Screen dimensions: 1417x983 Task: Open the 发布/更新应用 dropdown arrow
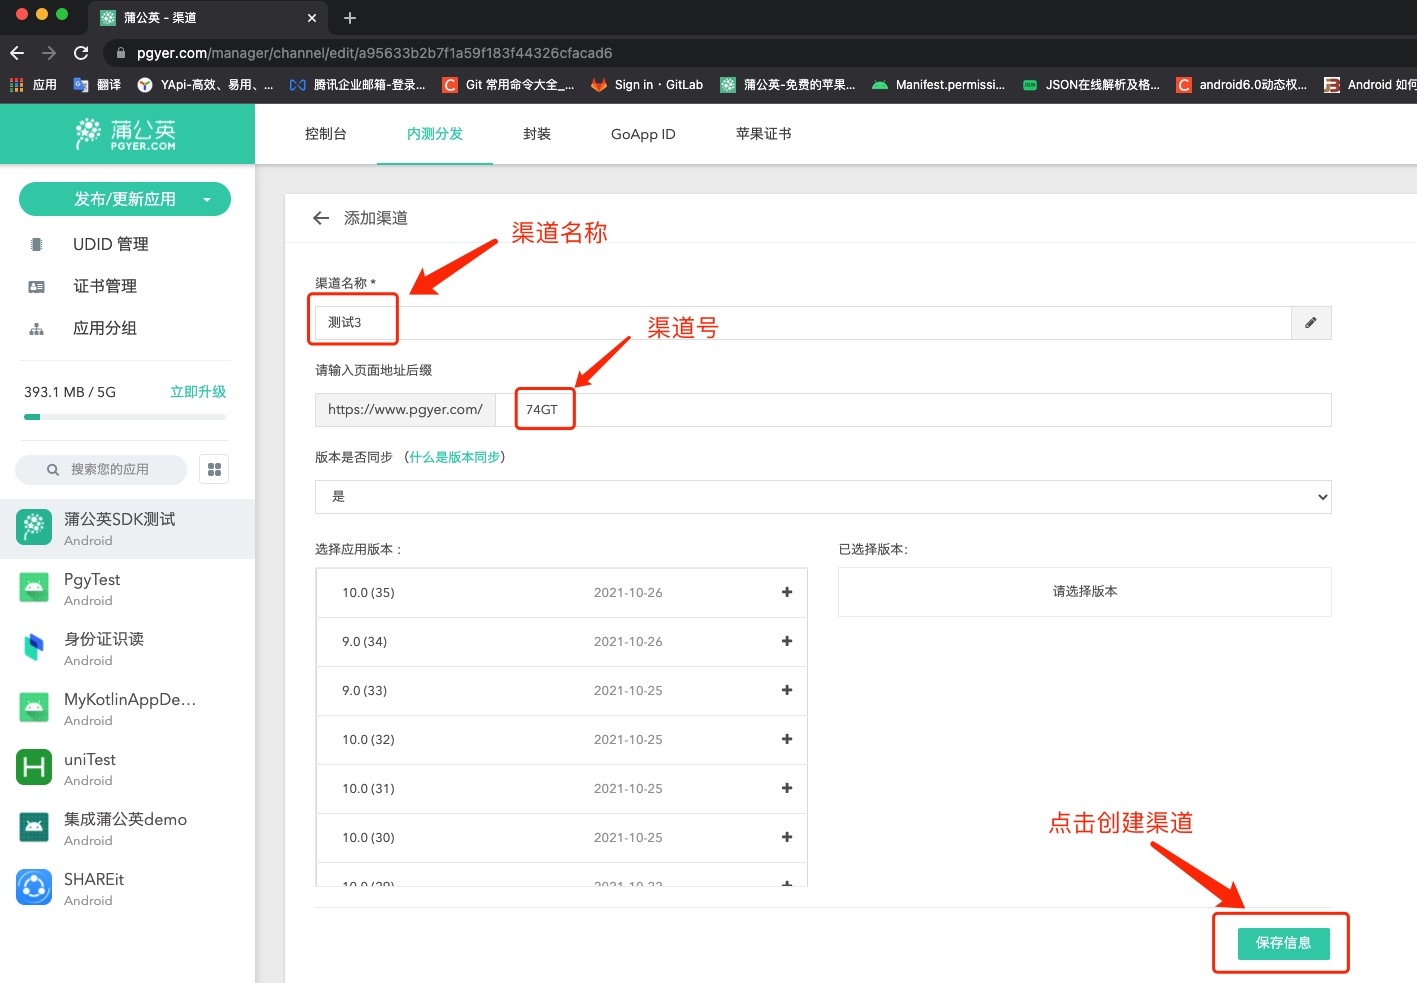[207, 199]
